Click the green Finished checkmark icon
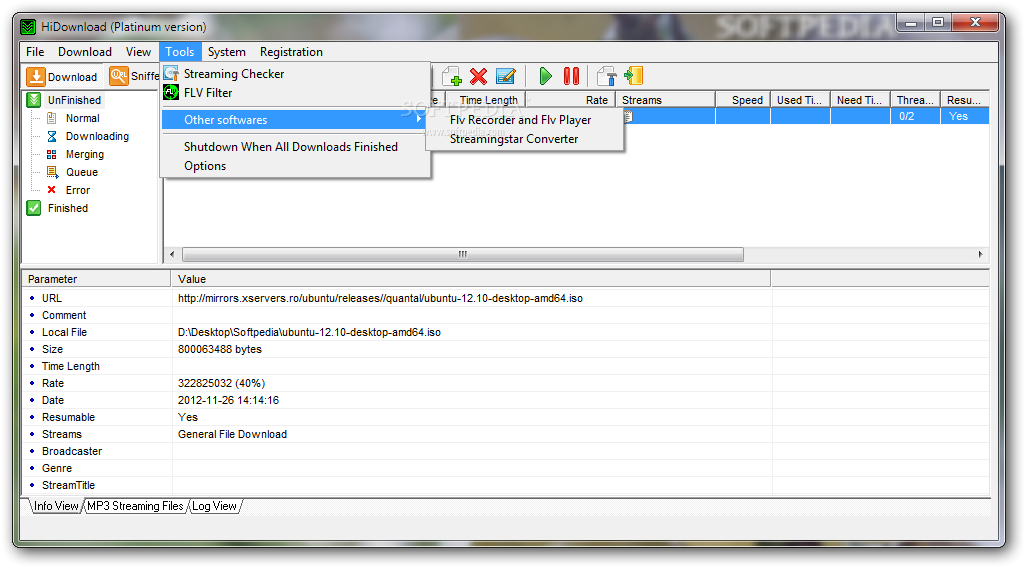This screenshot has width=1026, height=568. point(34,208)
